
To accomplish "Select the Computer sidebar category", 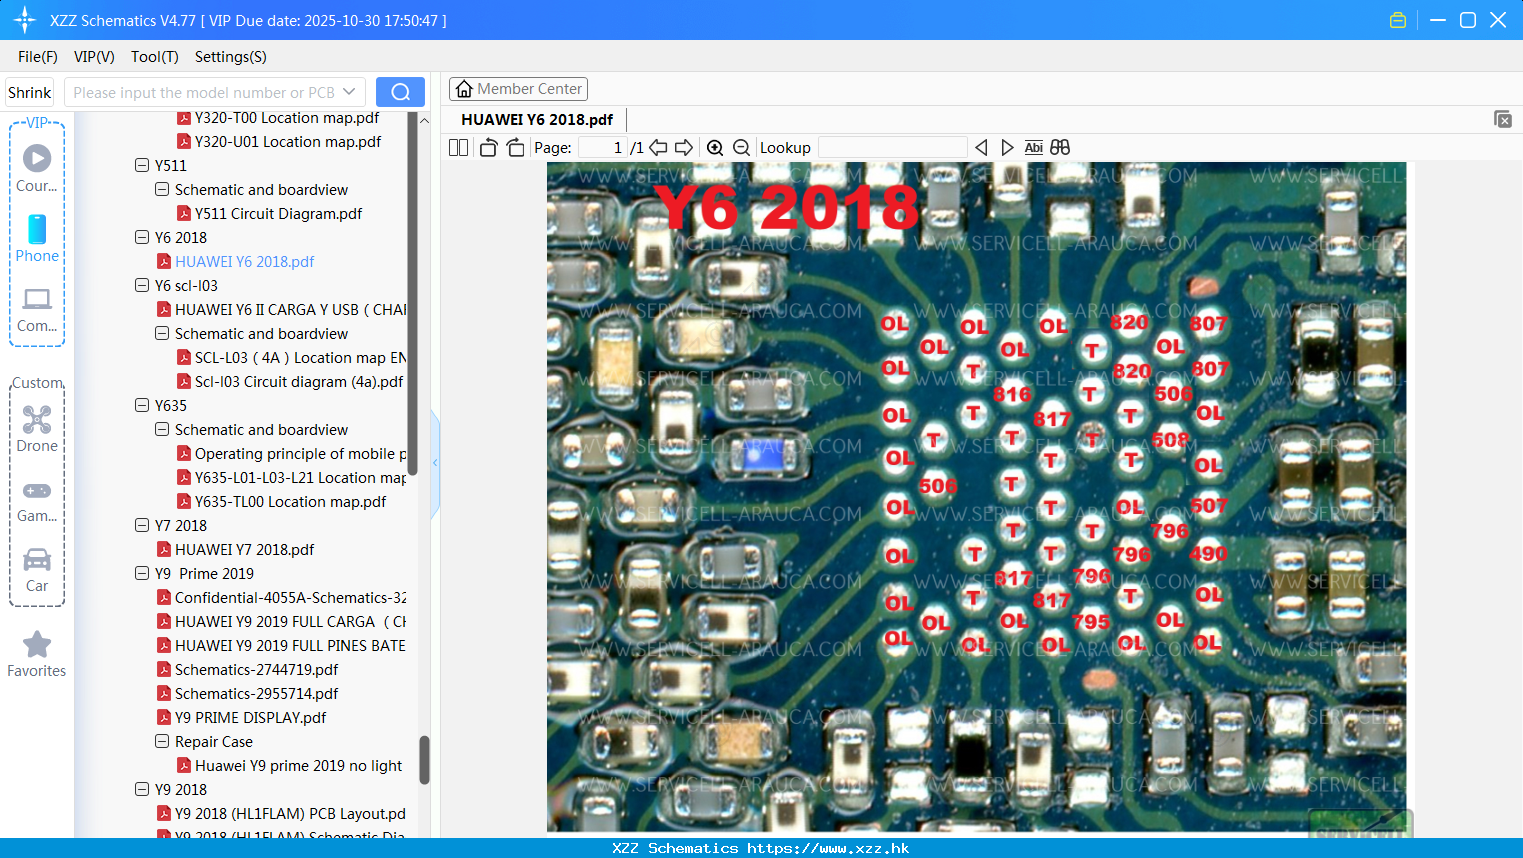I will [37, 309].
